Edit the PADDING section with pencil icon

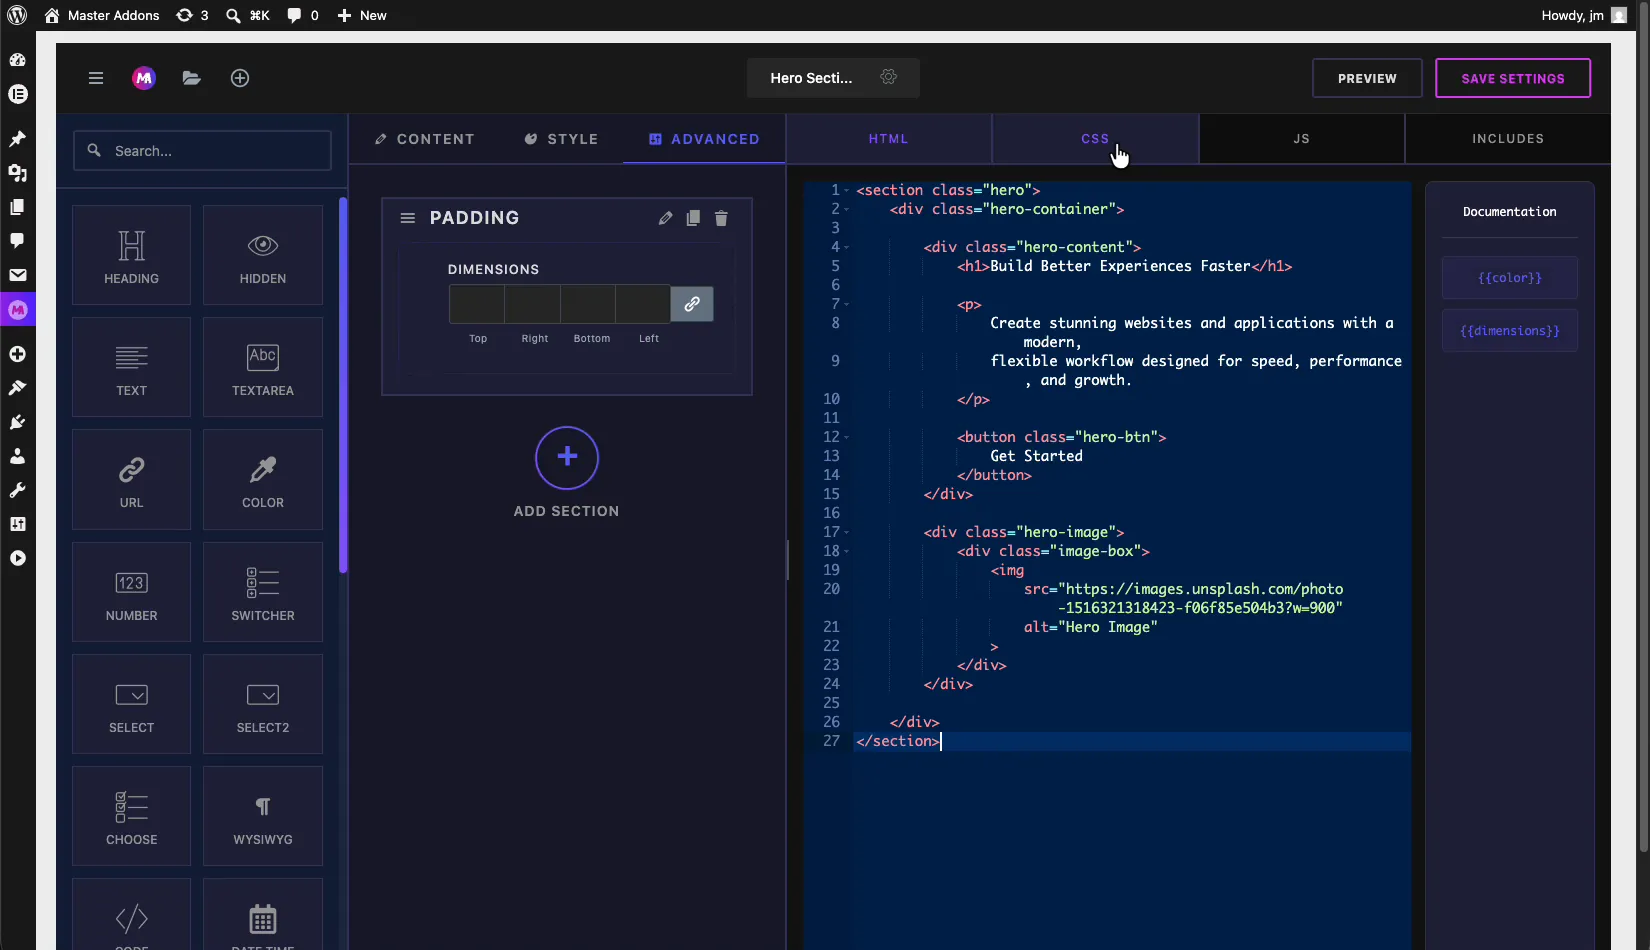tap(665, 218)
